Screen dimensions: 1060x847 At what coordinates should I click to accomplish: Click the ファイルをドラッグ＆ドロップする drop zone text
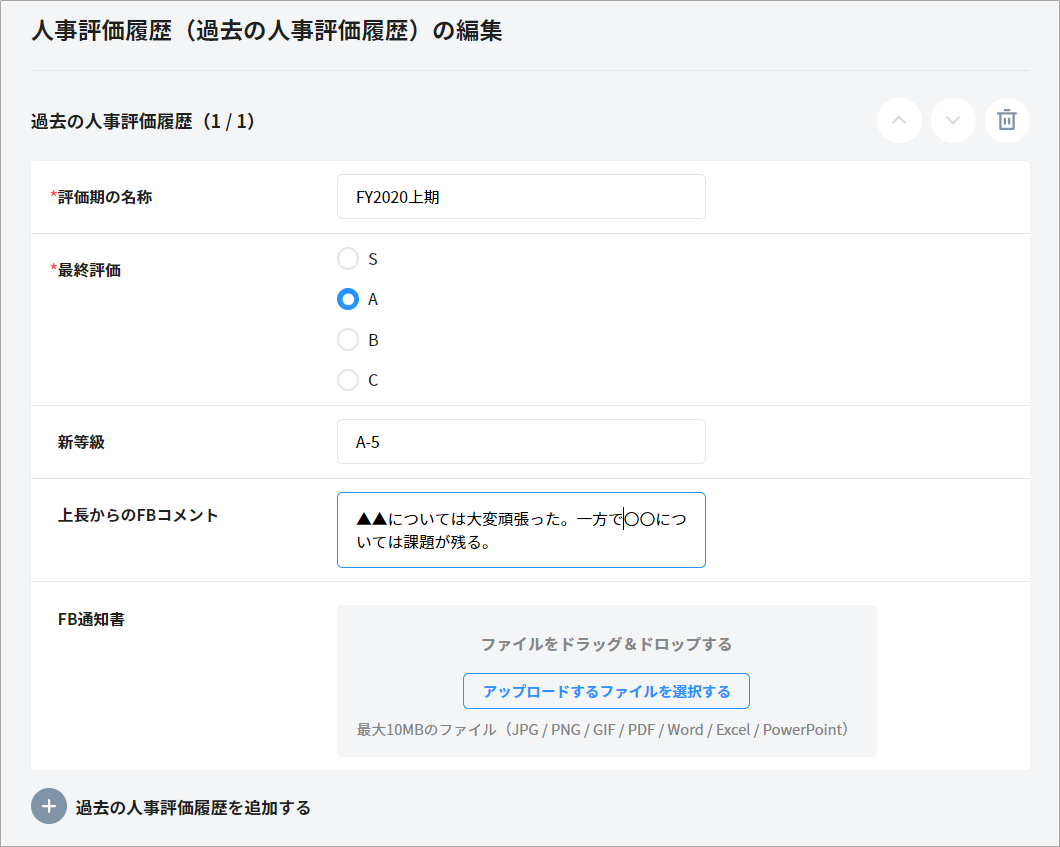606,644
